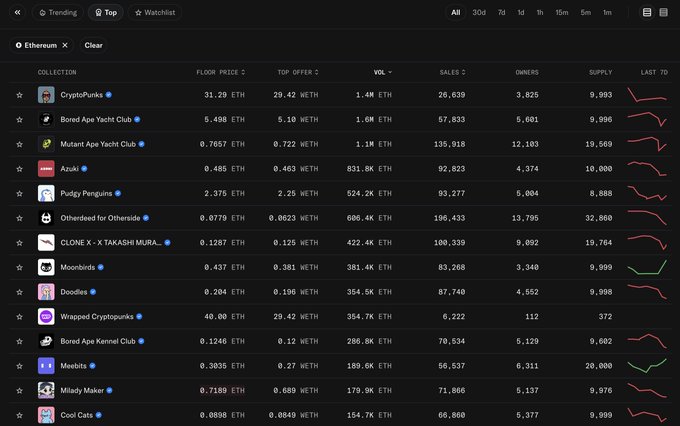Image resolution: width=680 pixels, height=426 pixels.
Task: Select the 15m time range
Action: (x=562, y=13)
